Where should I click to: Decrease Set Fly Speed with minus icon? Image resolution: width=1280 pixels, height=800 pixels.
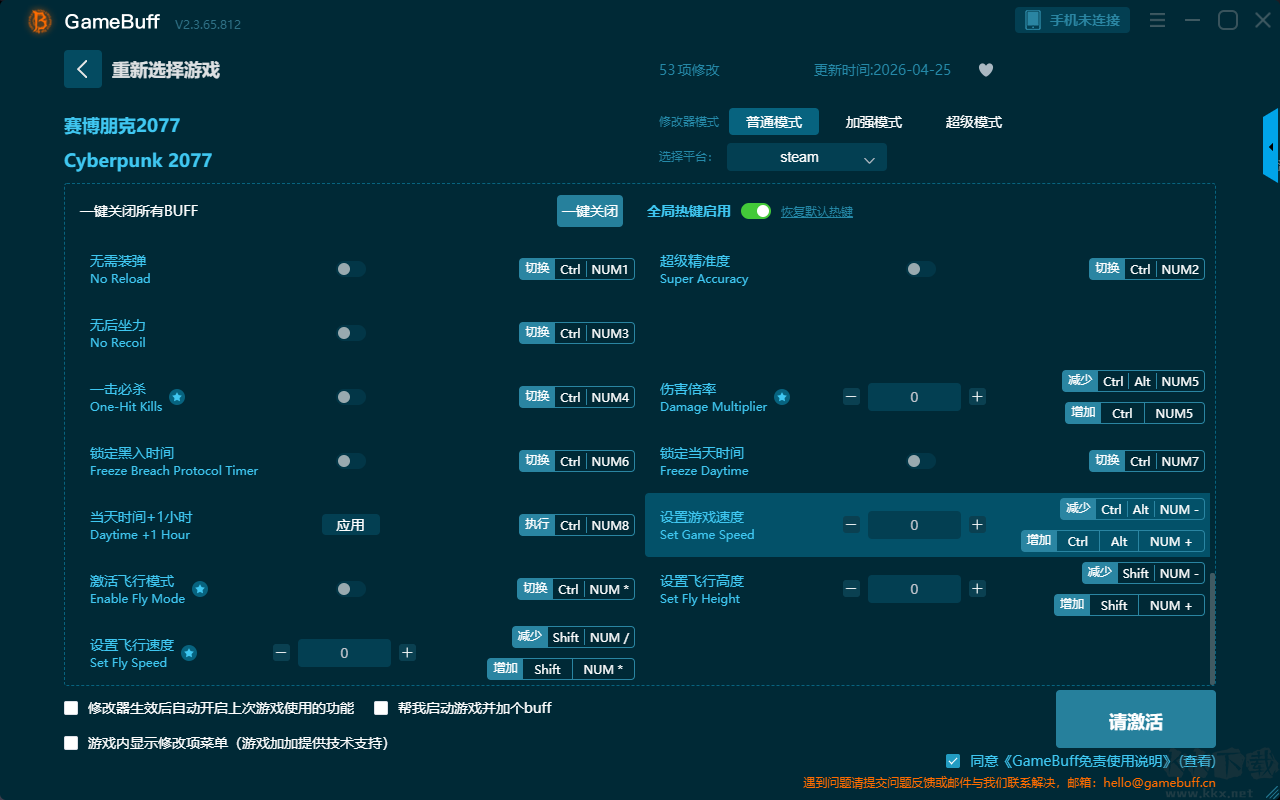pos(281,653)
